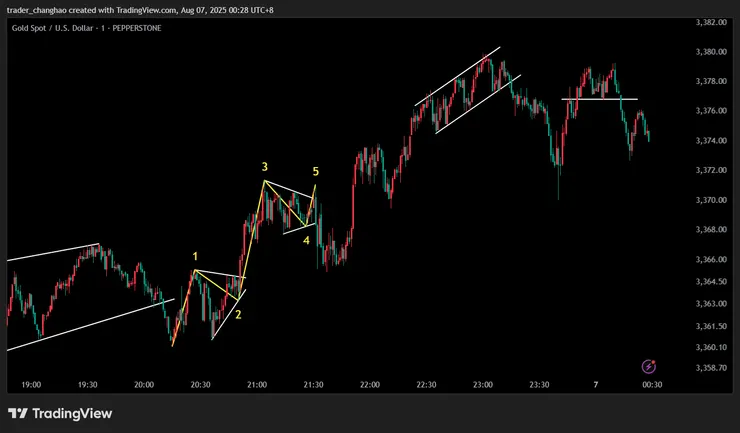Viewport: 740px width, 433px height.
Task: Select the 3,376.00 price axis label
Action: coord(711,110)
